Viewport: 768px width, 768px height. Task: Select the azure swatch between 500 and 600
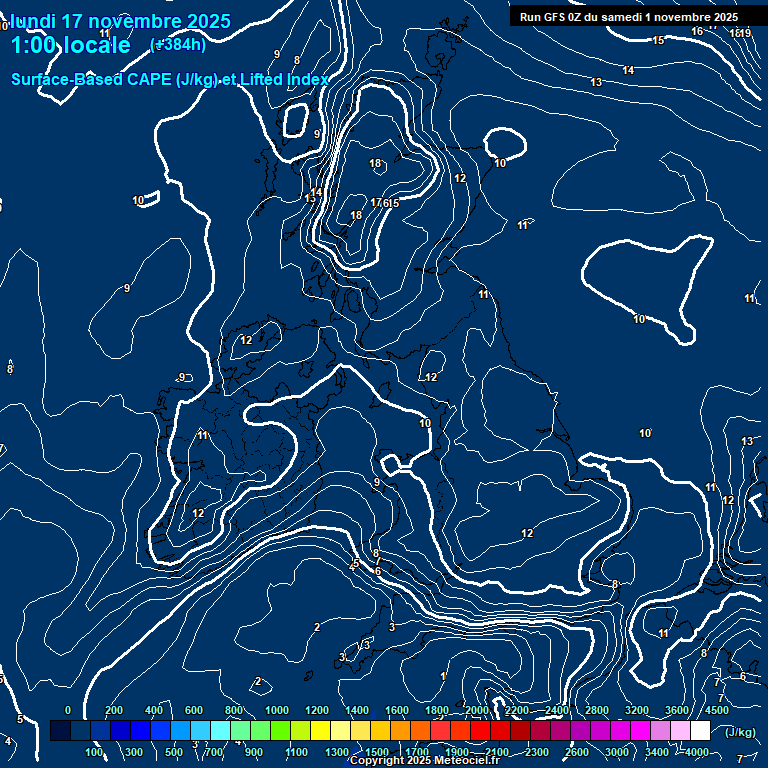coord(180,730)
